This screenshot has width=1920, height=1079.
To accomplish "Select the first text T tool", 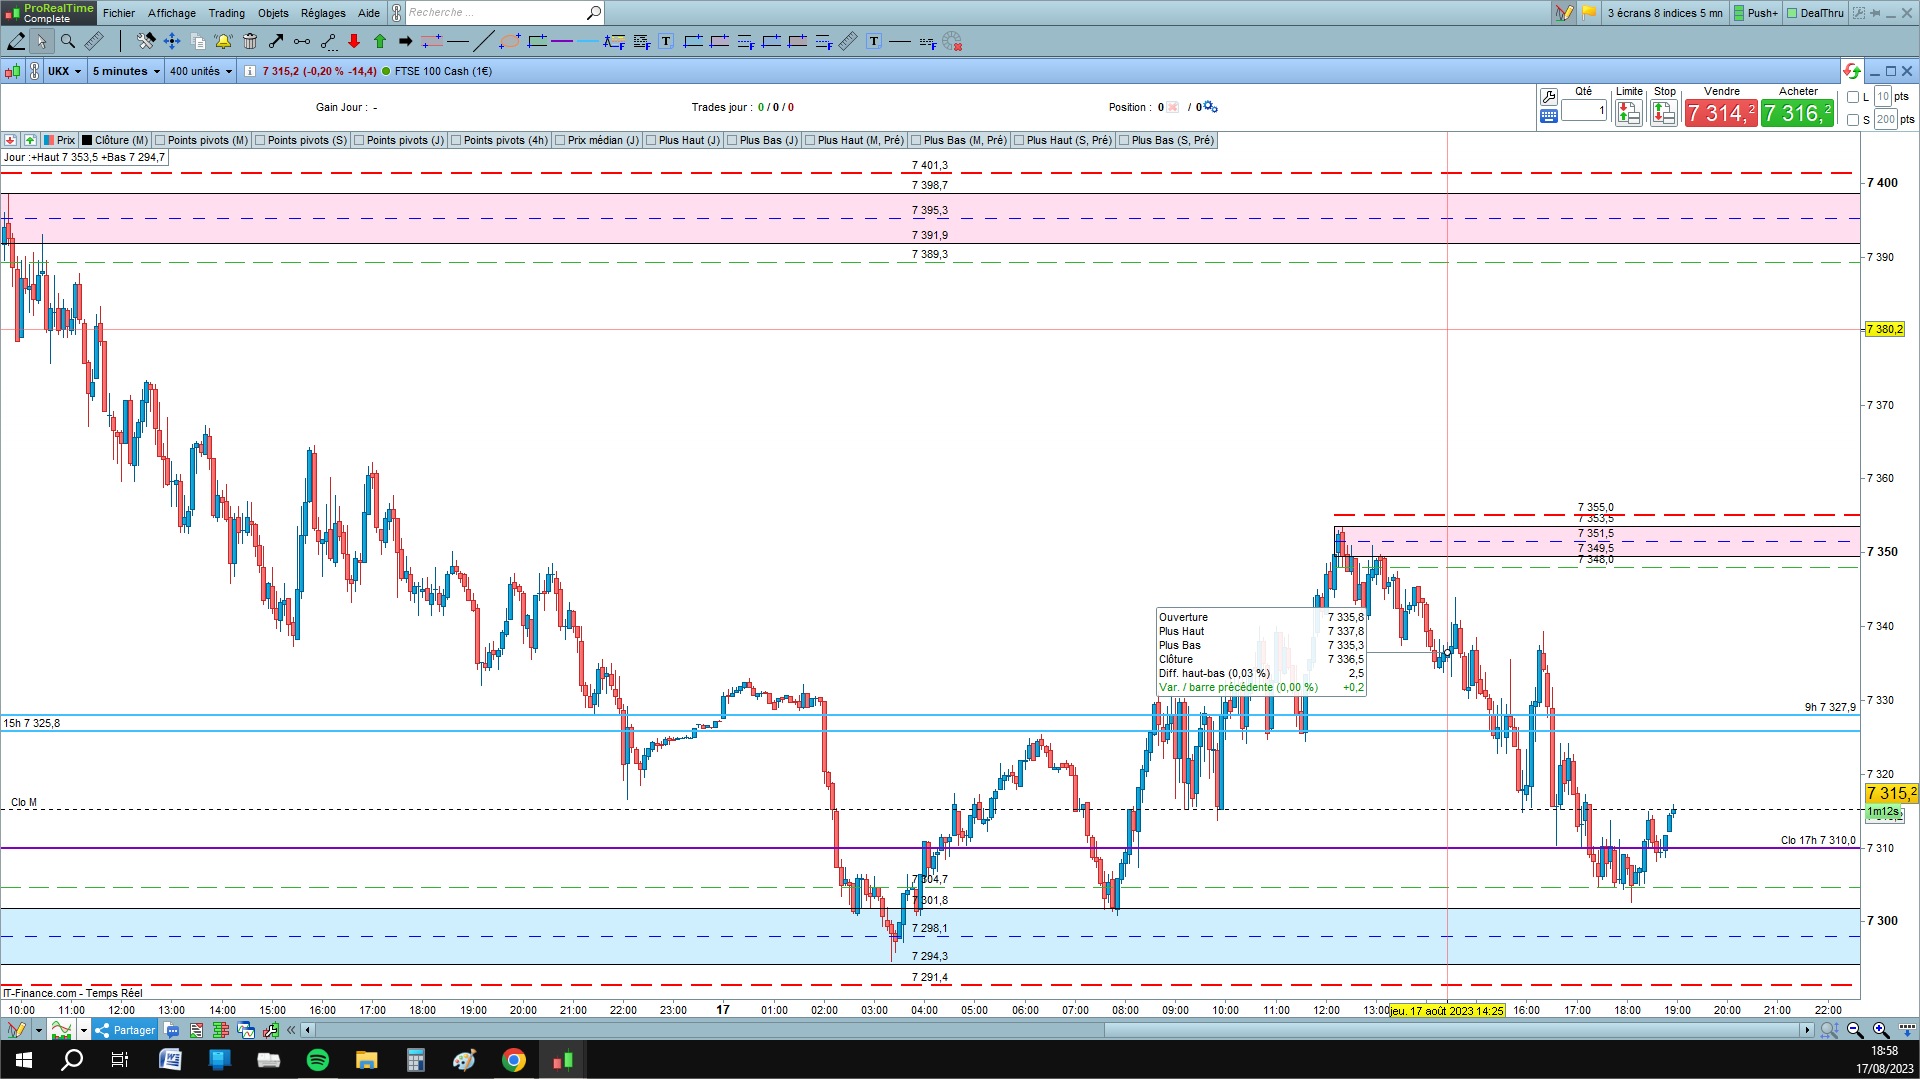I will (666, 41).
